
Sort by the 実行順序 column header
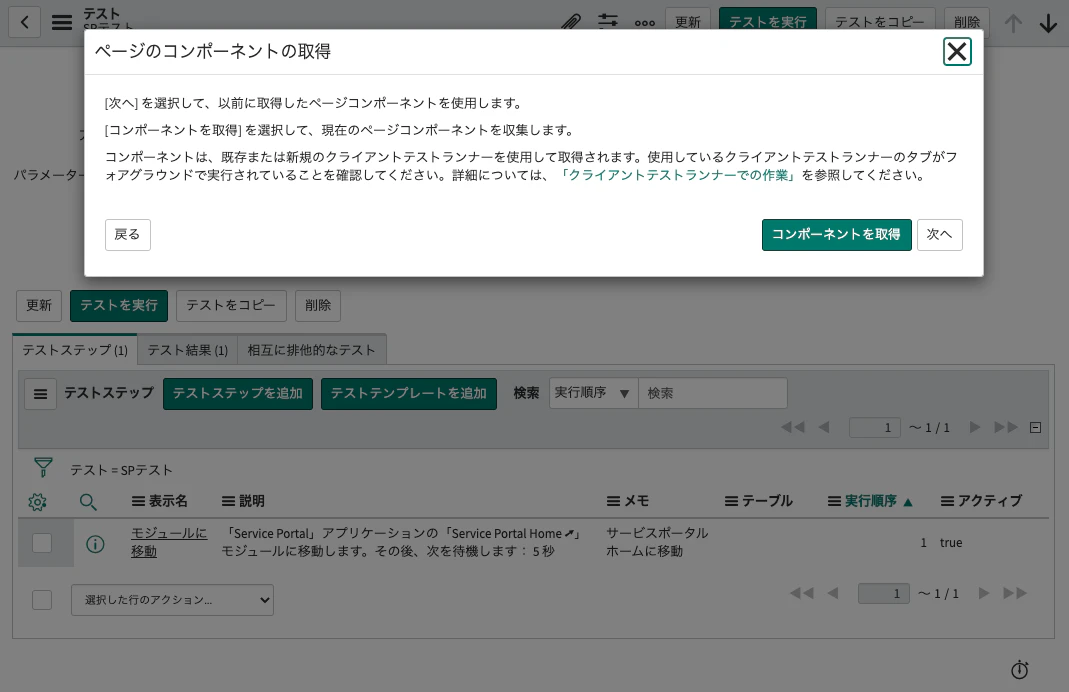point(871,501)
